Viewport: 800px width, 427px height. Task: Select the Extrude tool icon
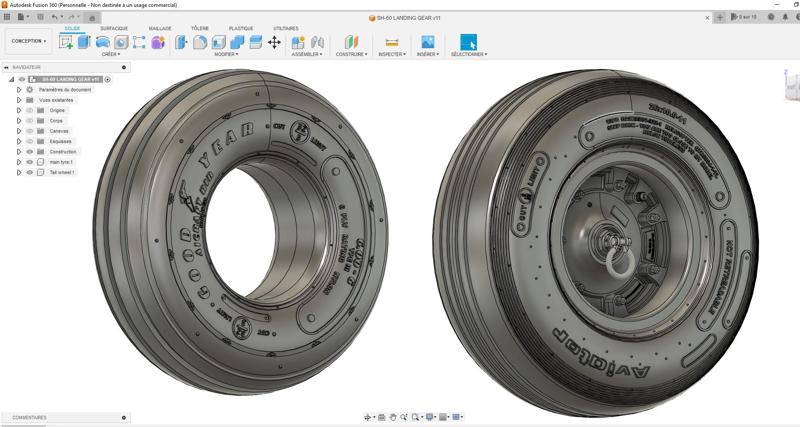pyautogui.click(x=84, y=42)
